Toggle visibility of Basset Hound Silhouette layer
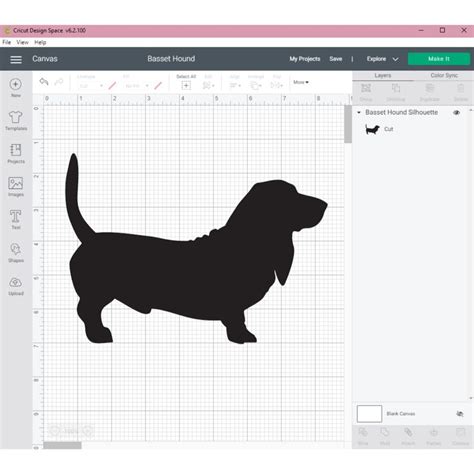Viewport: 474px width, 474px height. point(457,113)
